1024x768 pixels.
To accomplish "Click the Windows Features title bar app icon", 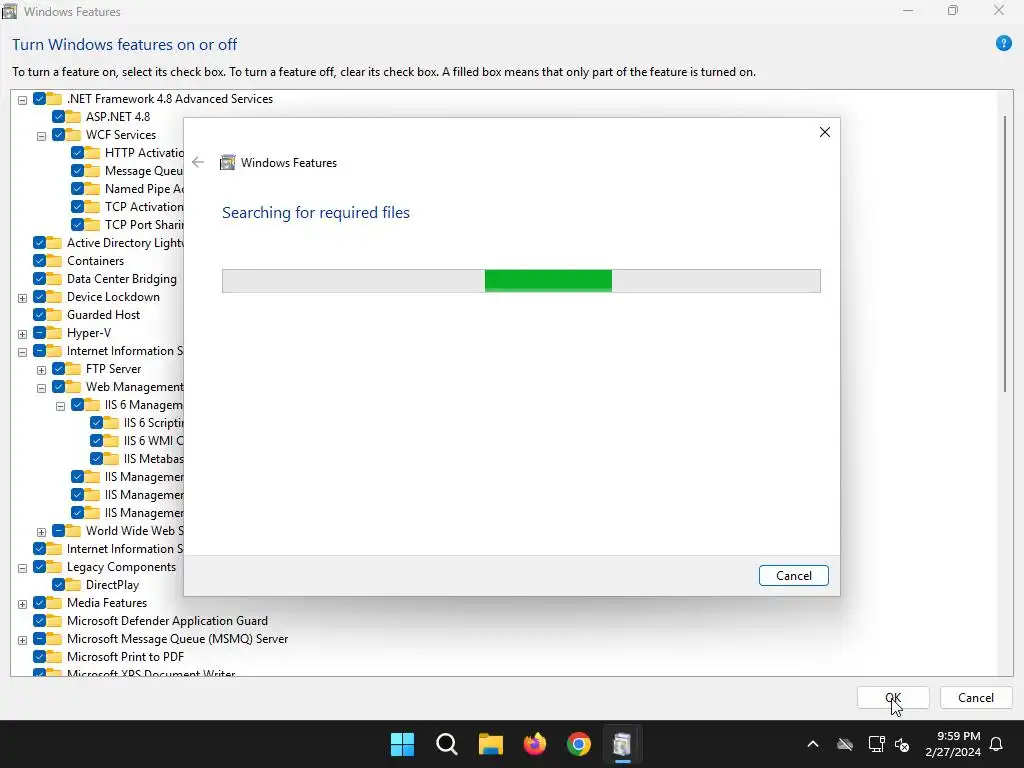I will pos(10,11).
